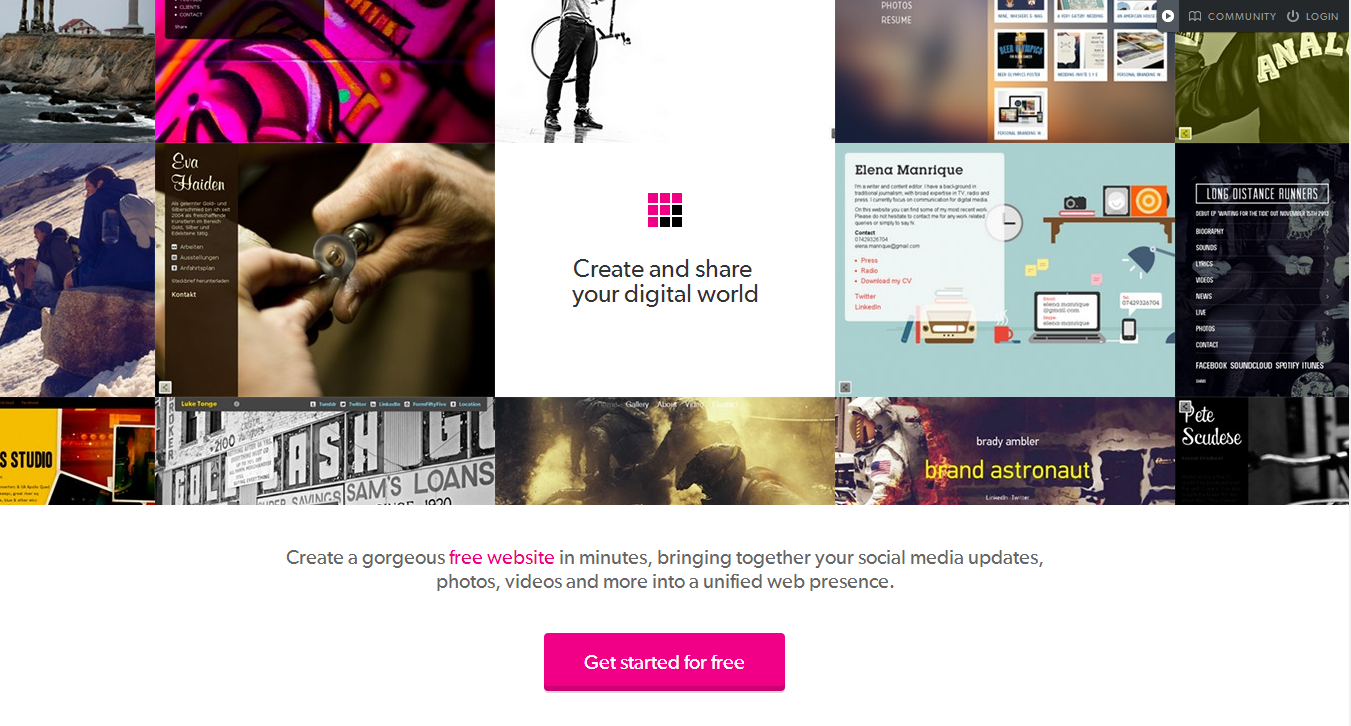Open the Eva Haiden goldsmith thumbnail

pos(325,270)
